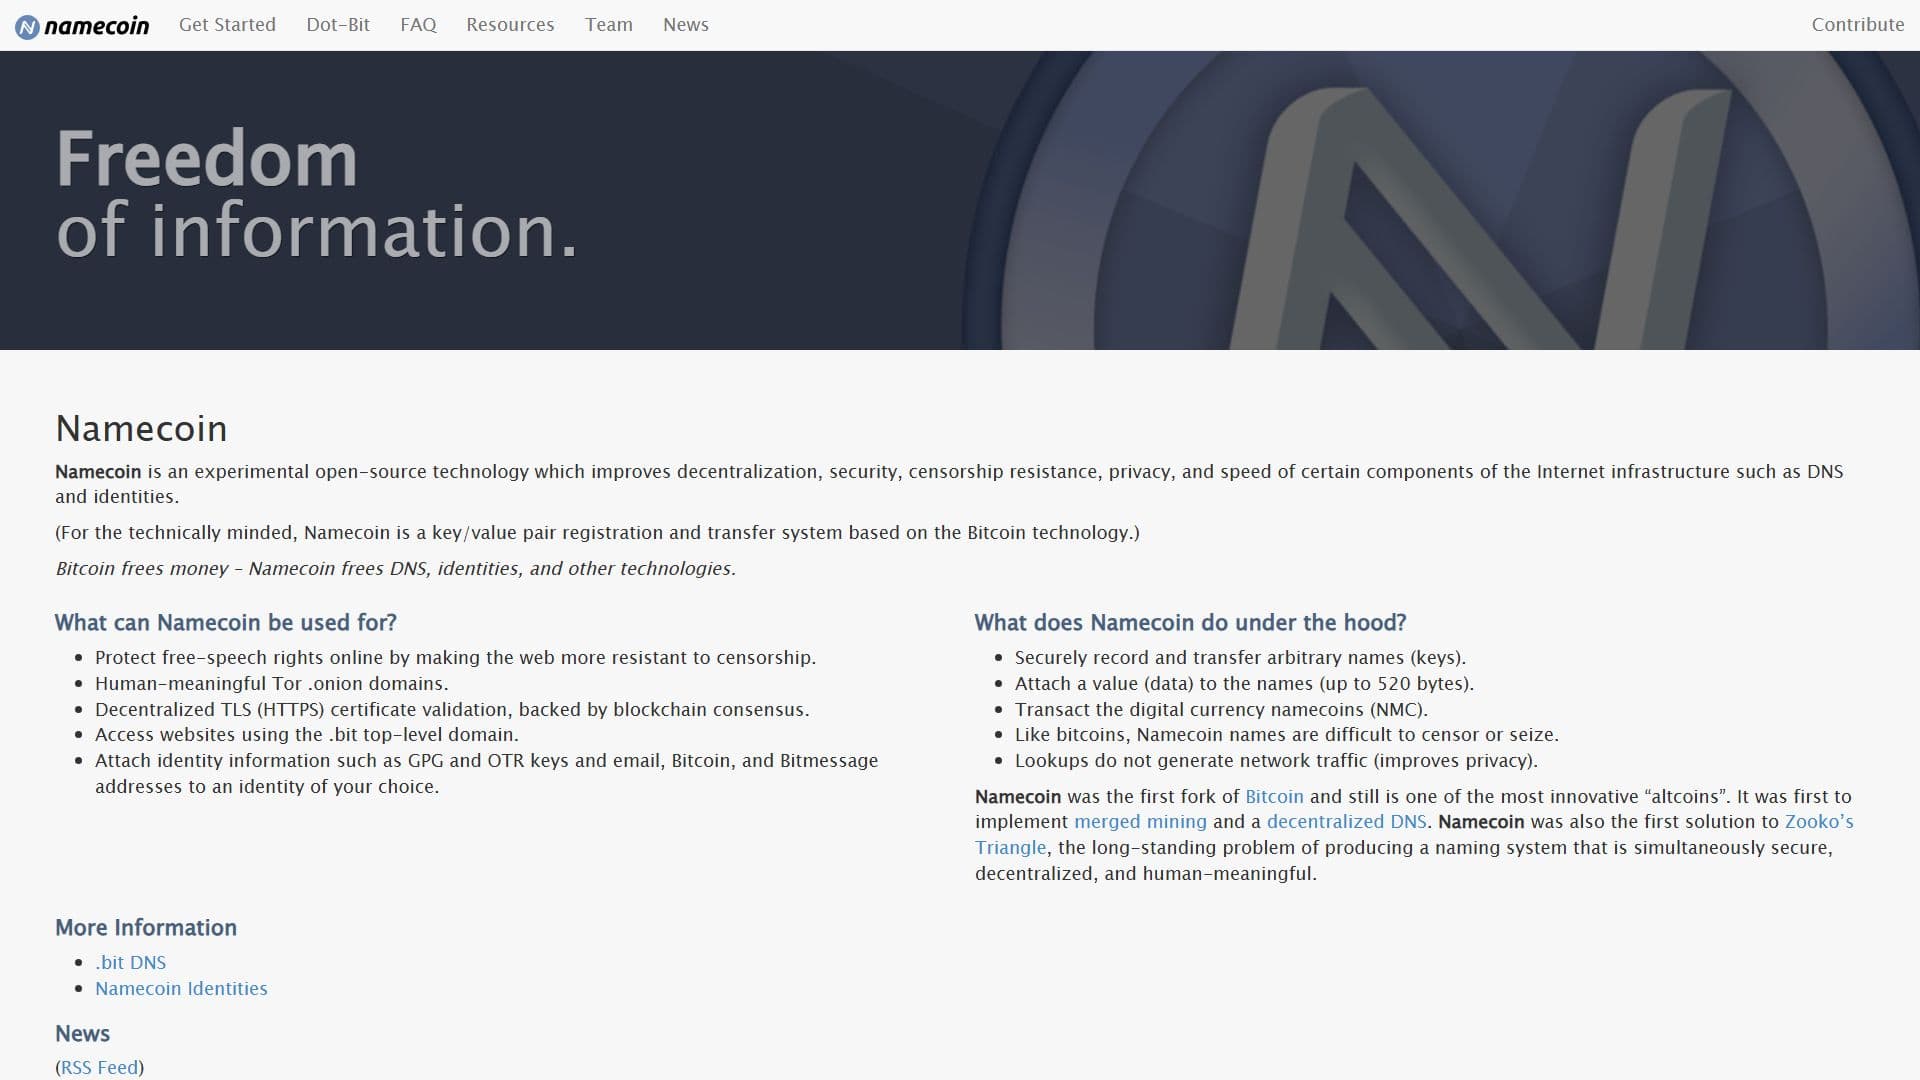Screen dimensions: 1920x1080
Task: Click 'Transact the digital currency namecoins (NMC)' bullet
Action: pyautogui.click(x=1221, y=710)
